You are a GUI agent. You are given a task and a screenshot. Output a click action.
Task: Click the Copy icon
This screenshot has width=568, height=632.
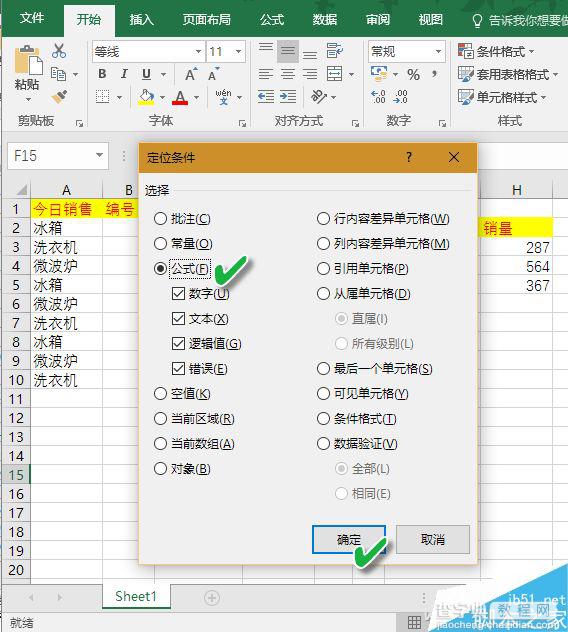[58, 74]
